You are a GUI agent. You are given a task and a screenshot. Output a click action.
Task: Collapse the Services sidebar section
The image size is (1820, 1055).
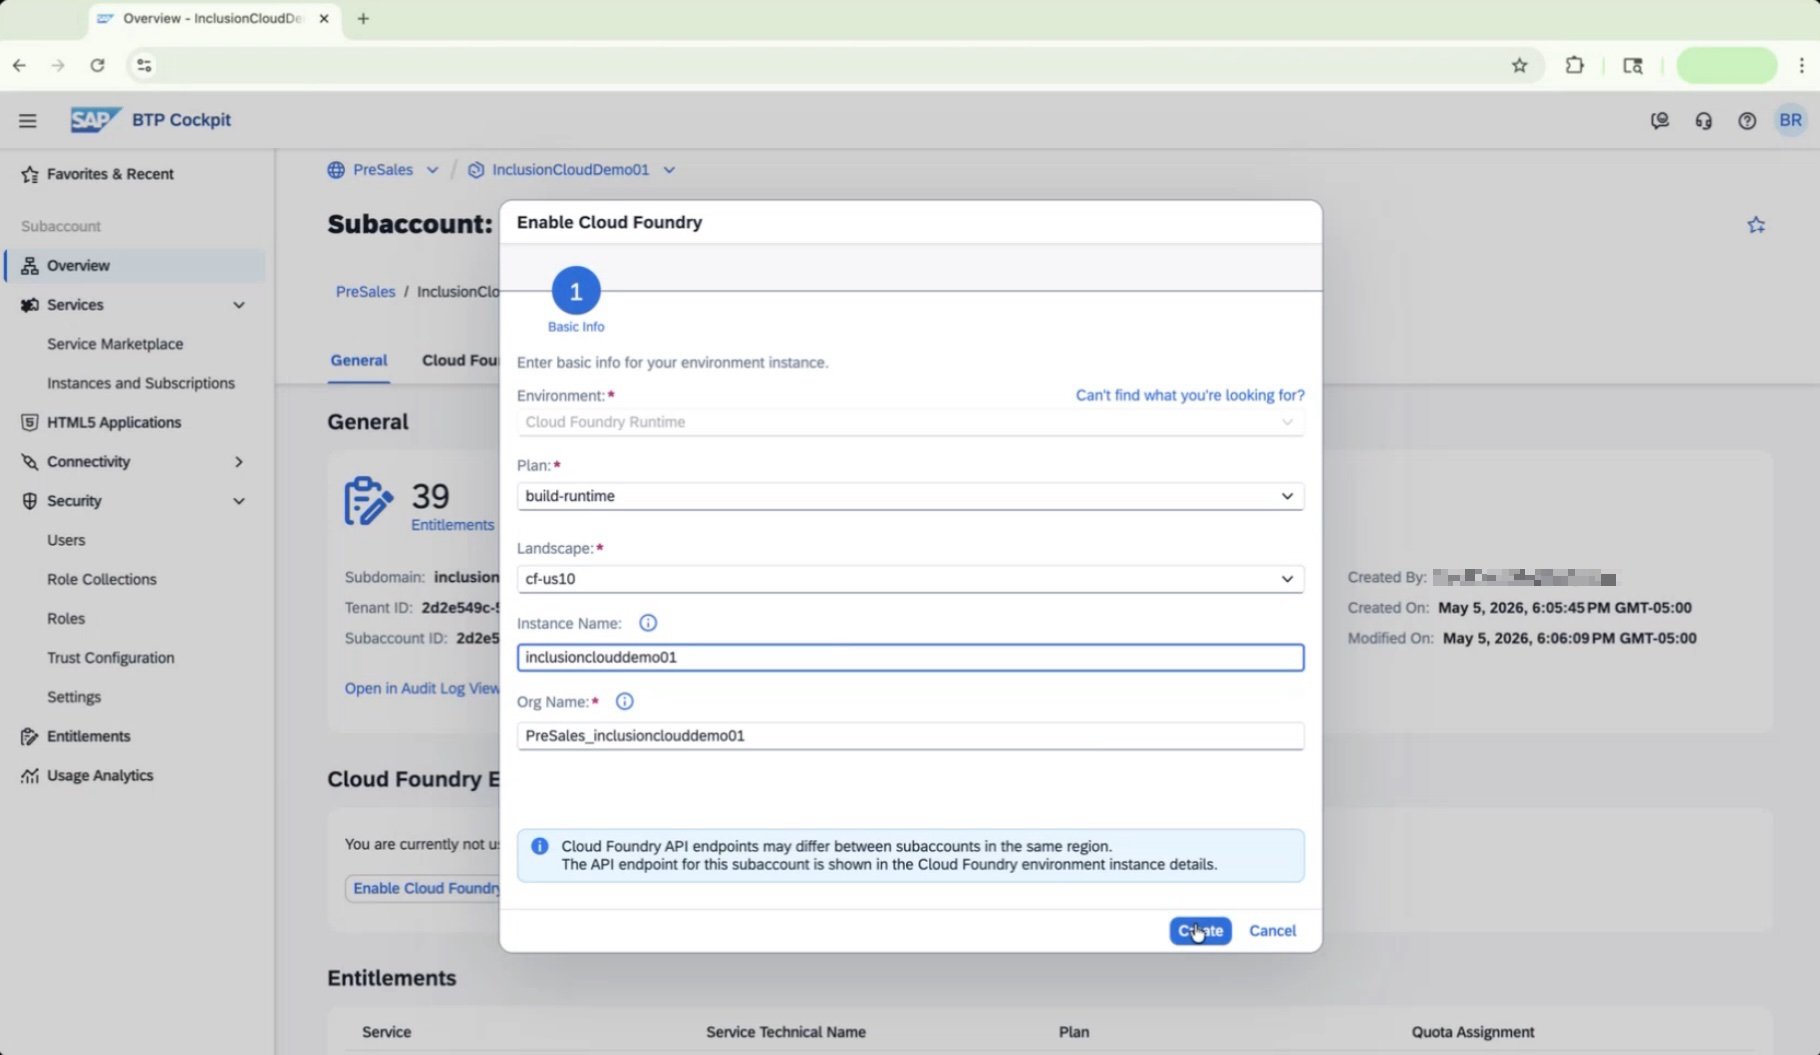(239, 305)
